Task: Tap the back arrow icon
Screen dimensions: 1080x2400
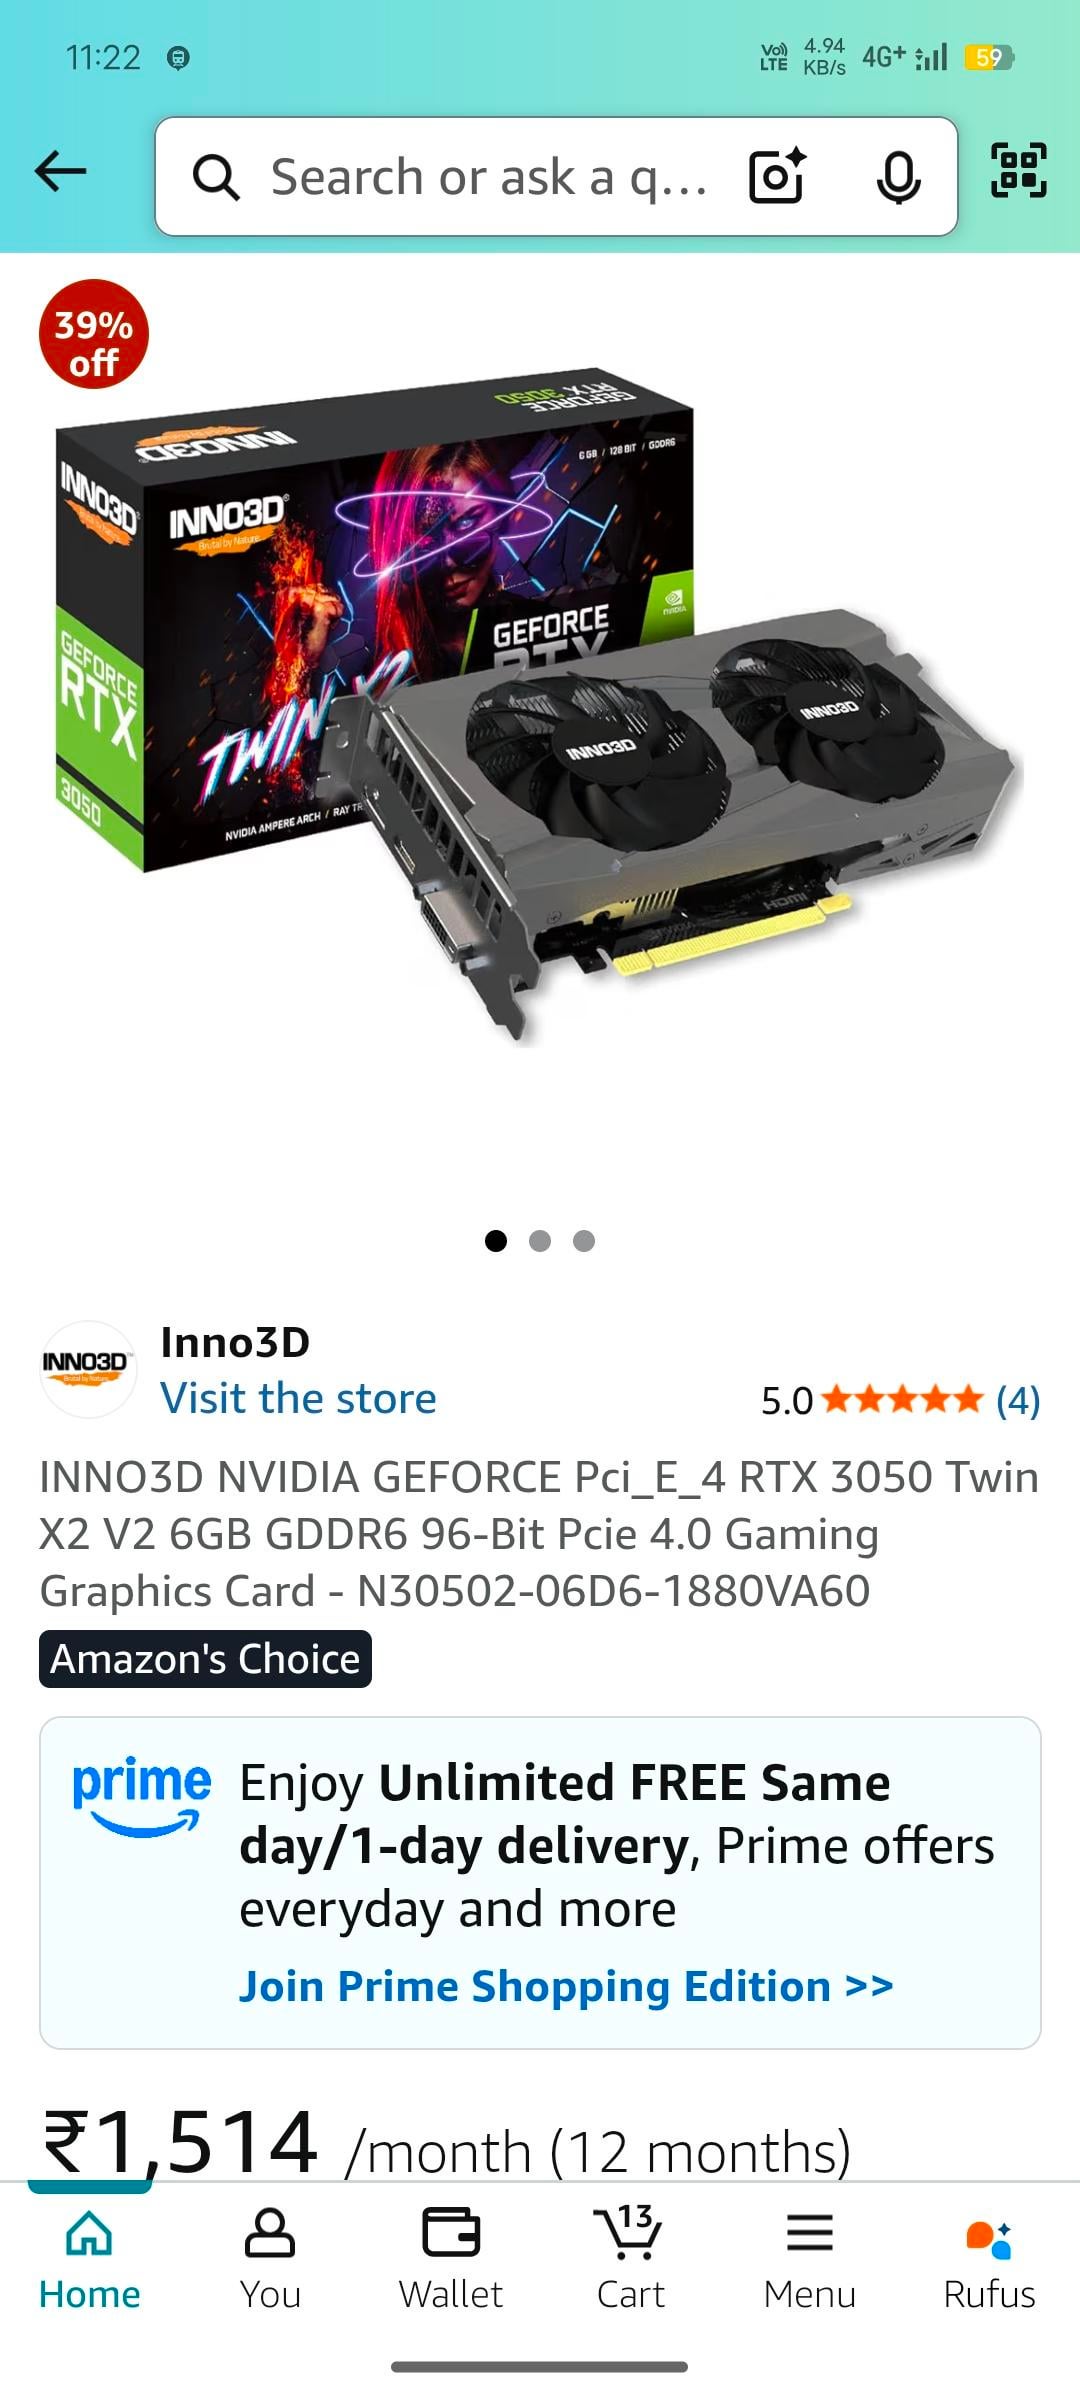Action: pos(61,172)
